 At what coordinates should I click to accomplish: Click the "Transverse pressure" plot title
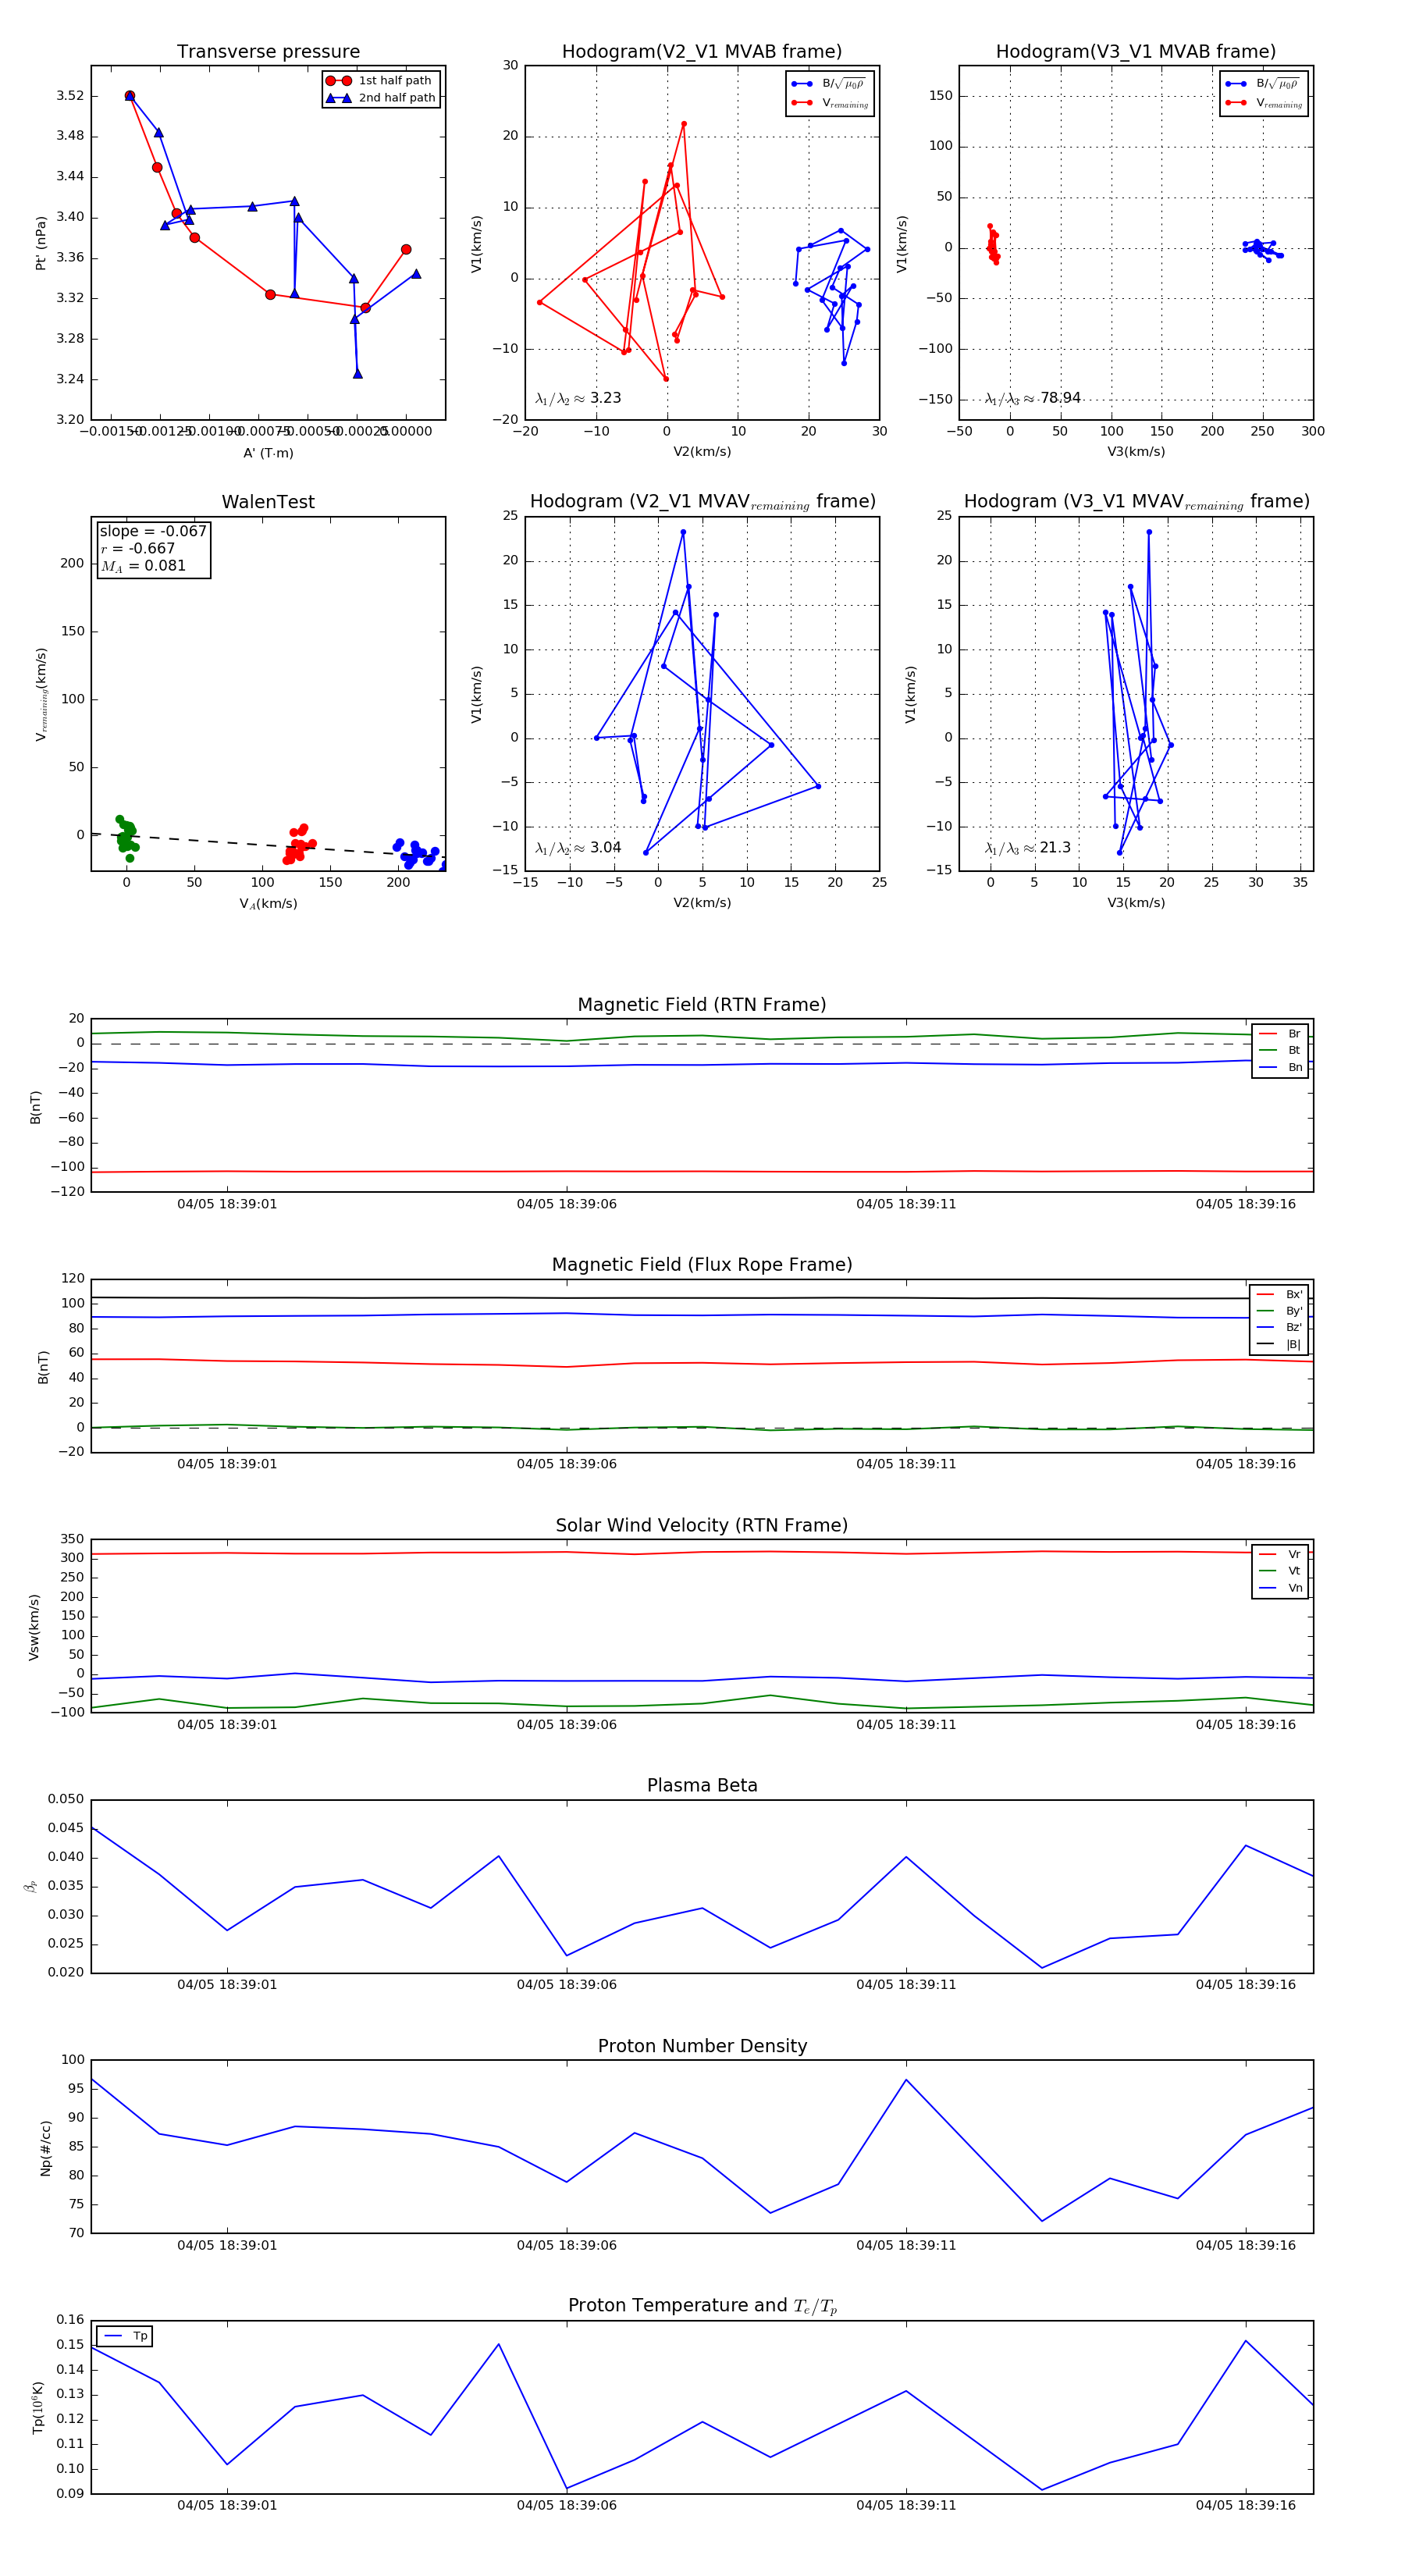pos(268,52)
